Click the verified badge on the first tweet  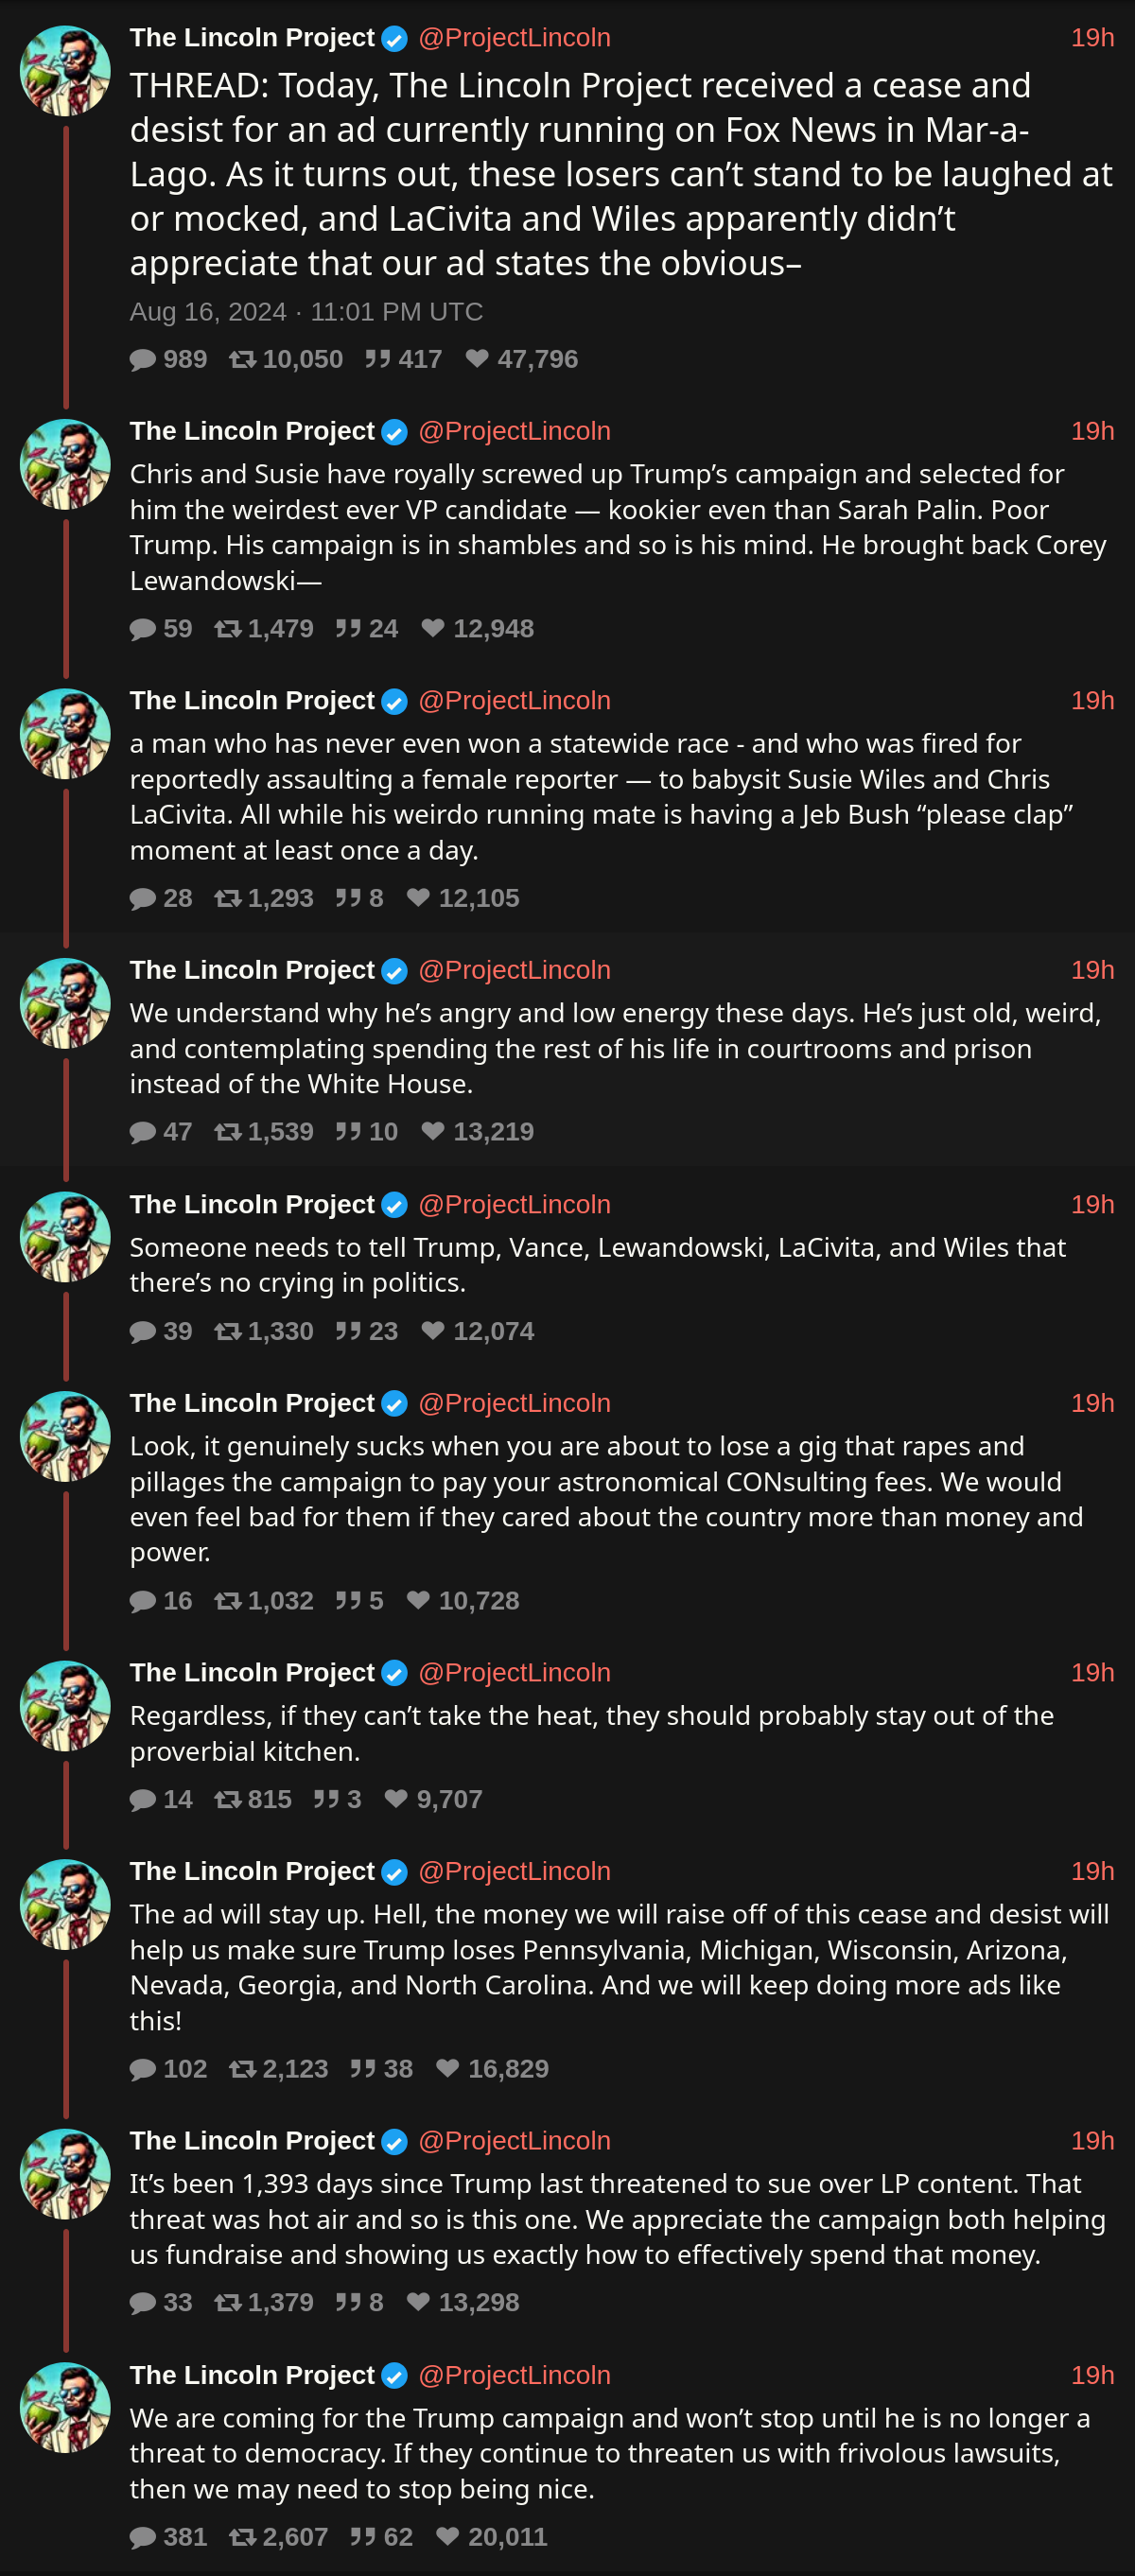(395, 39)
